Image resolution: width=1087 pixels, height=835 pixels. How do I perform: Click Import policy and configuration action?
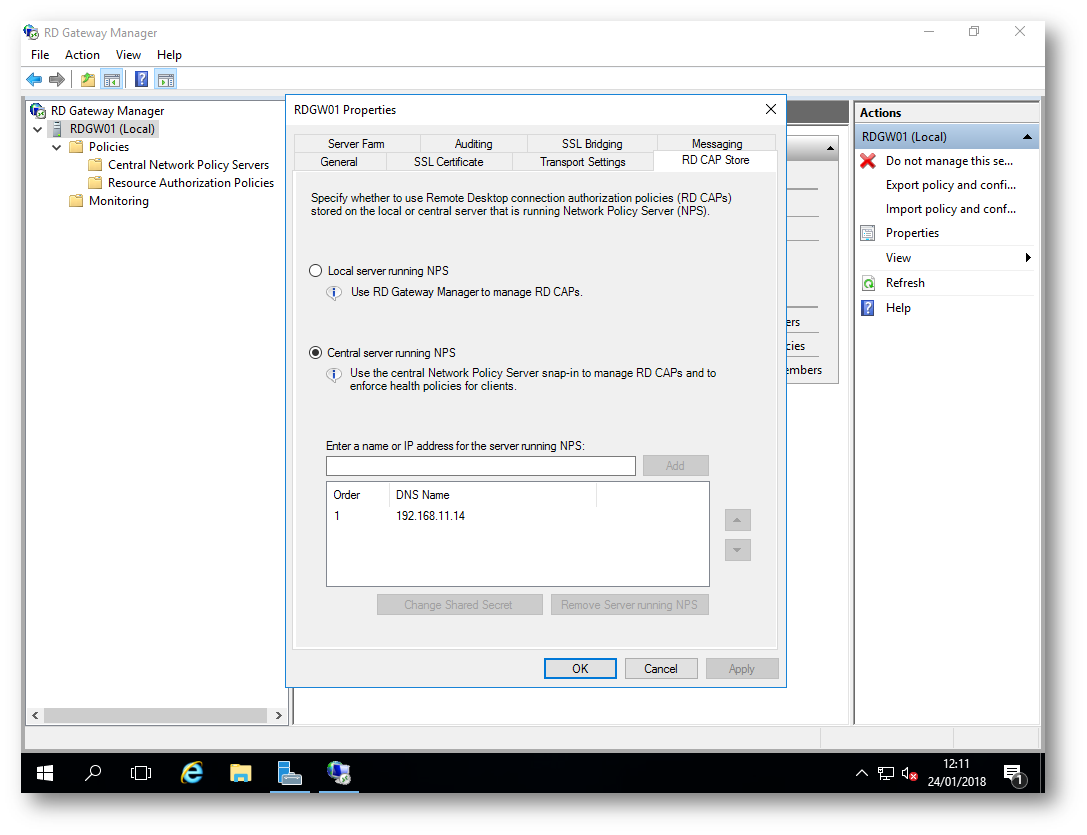[x=950, y=209]
